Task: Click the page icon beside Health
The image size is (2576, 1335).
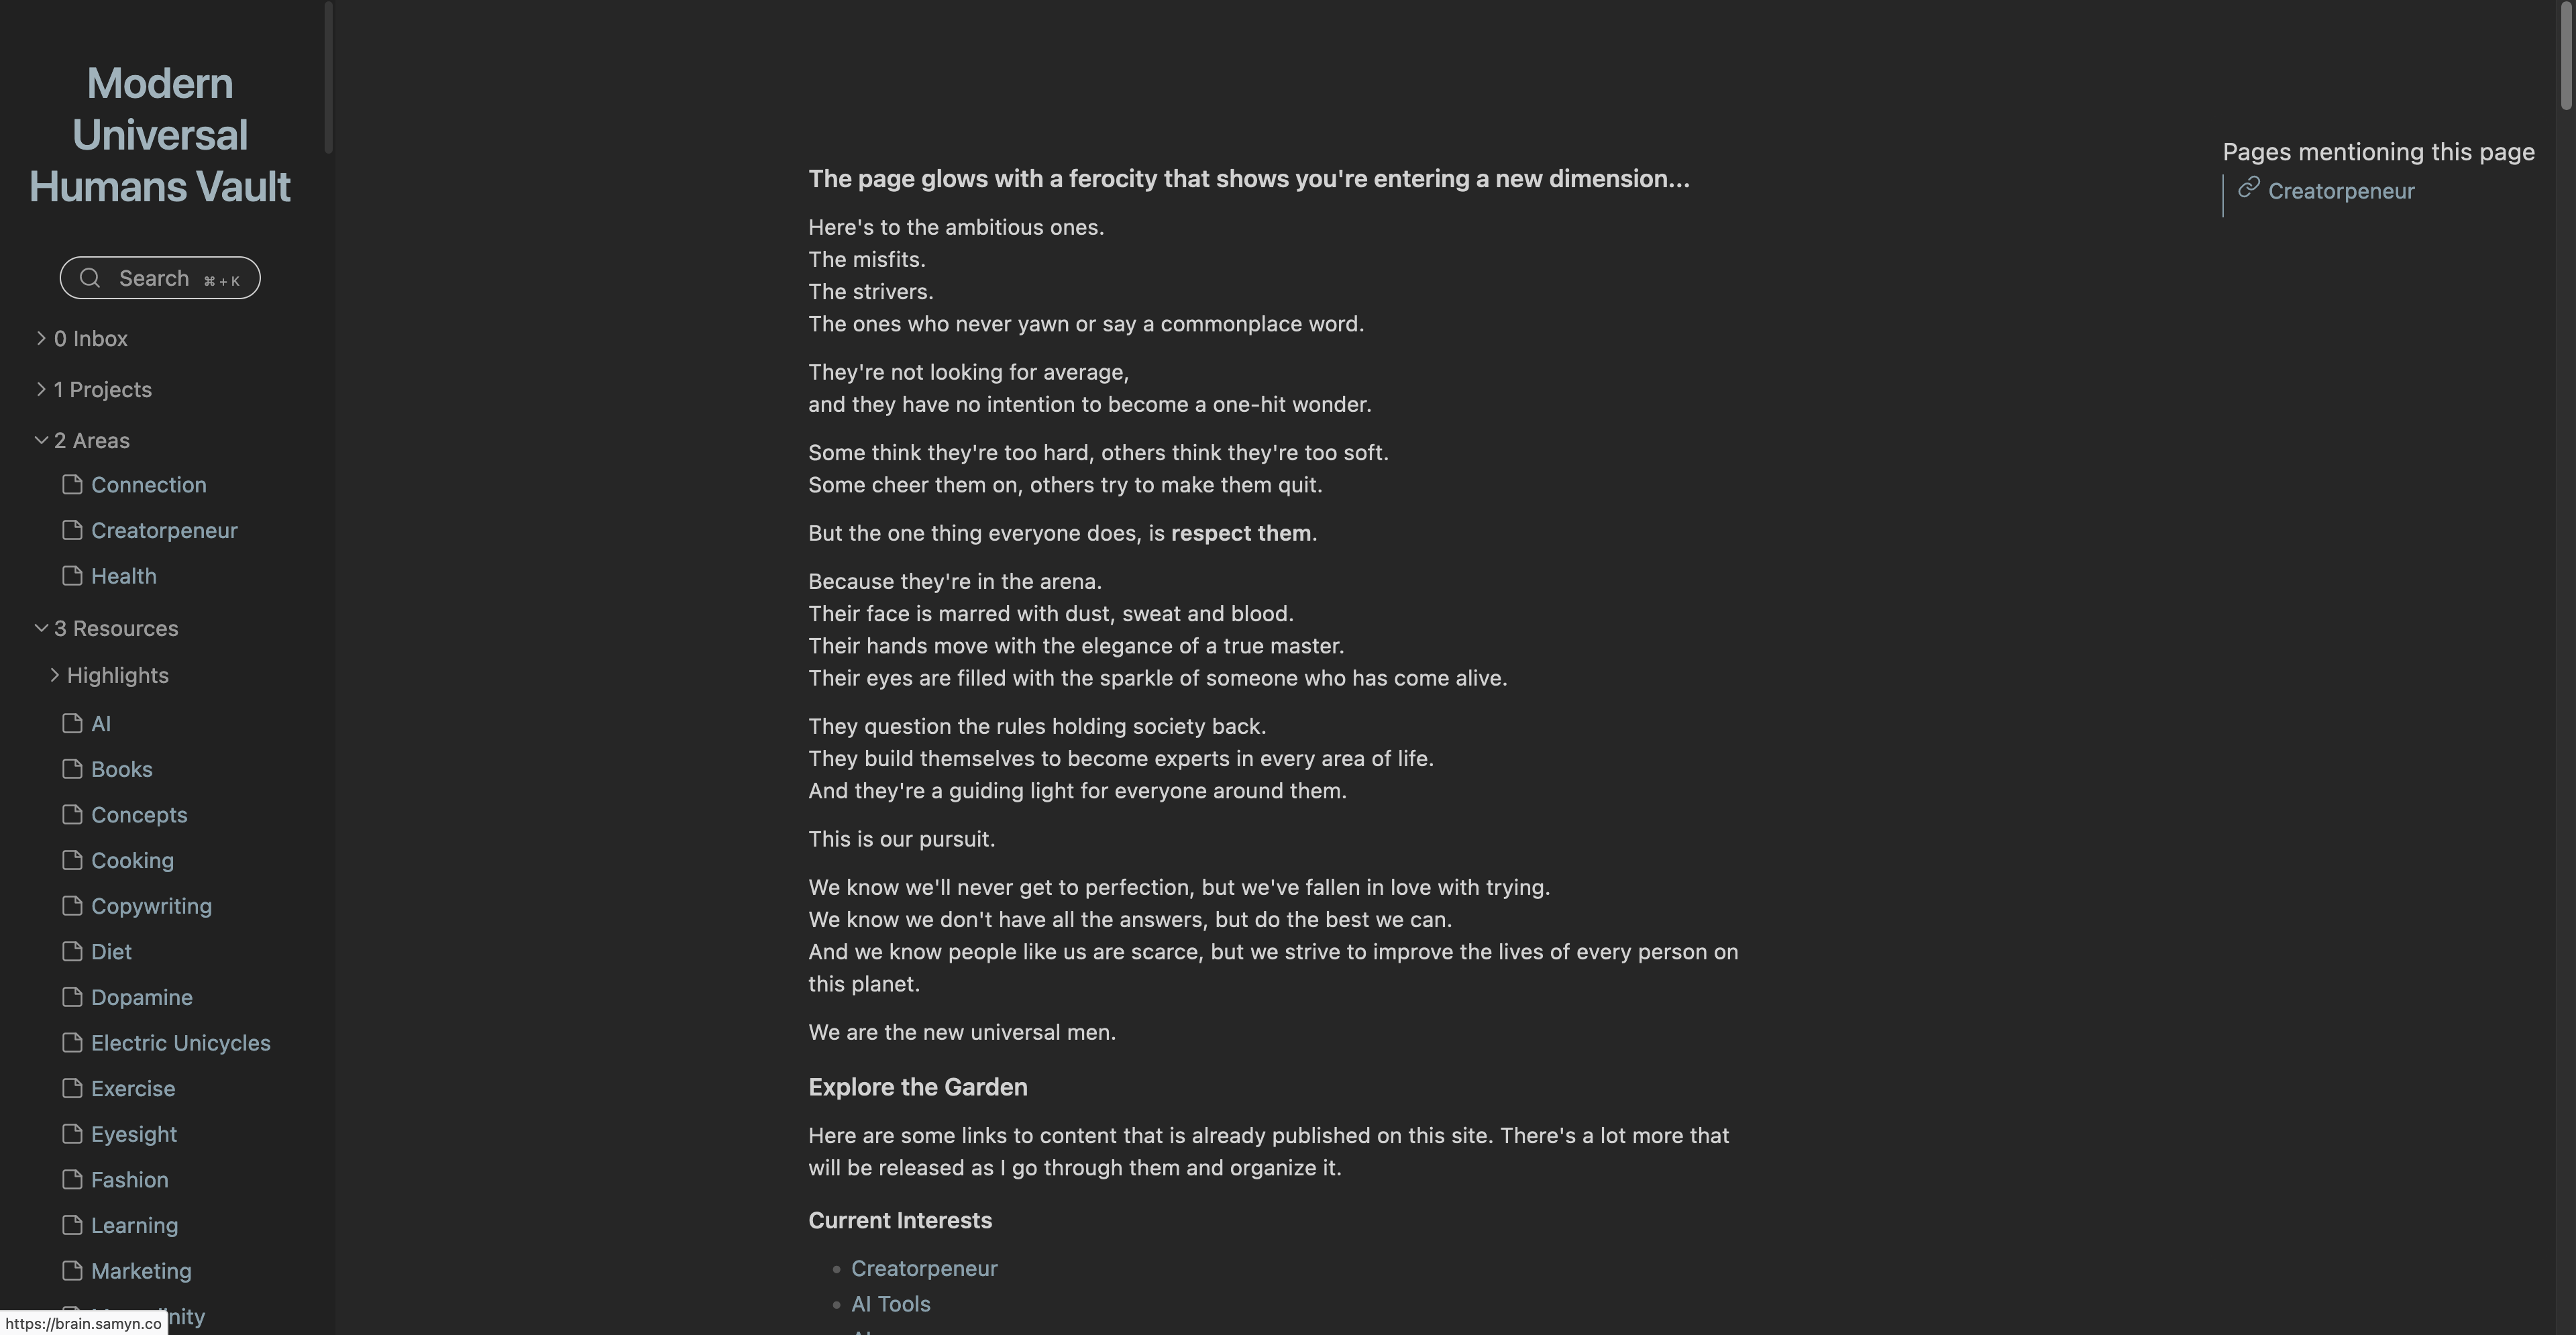Action: pos(72,576)
